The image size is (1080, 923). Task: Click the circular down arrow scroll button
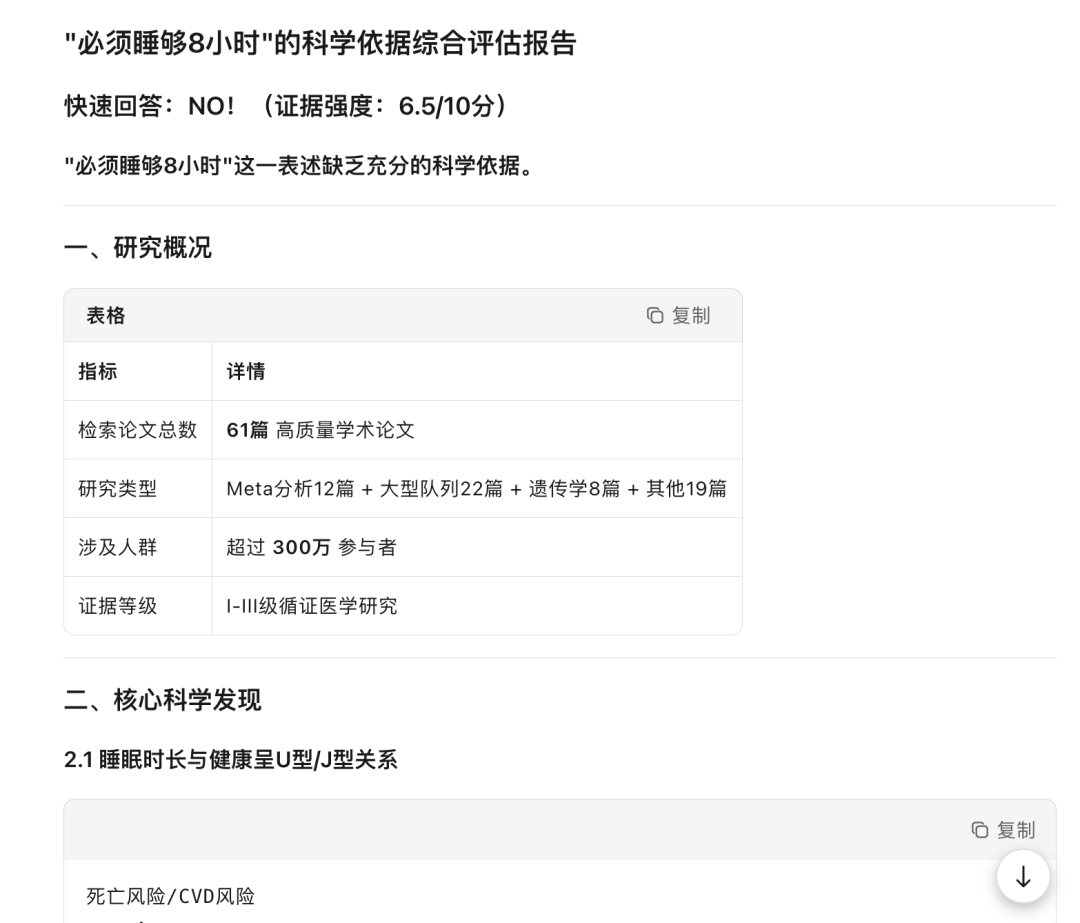[x=1022, y=877]
